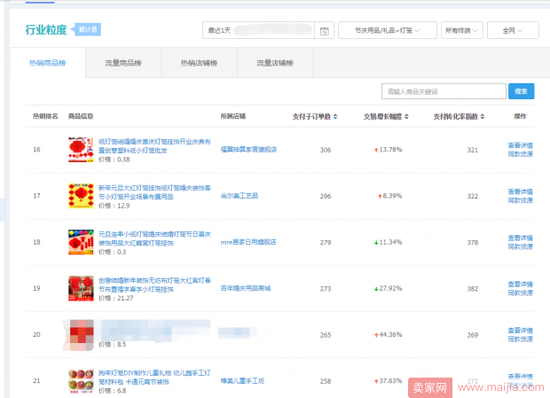The width and height of the screenshot is (550, 398).
Task: Open rank 16 product thumbnail
Action: coord(81,149)
